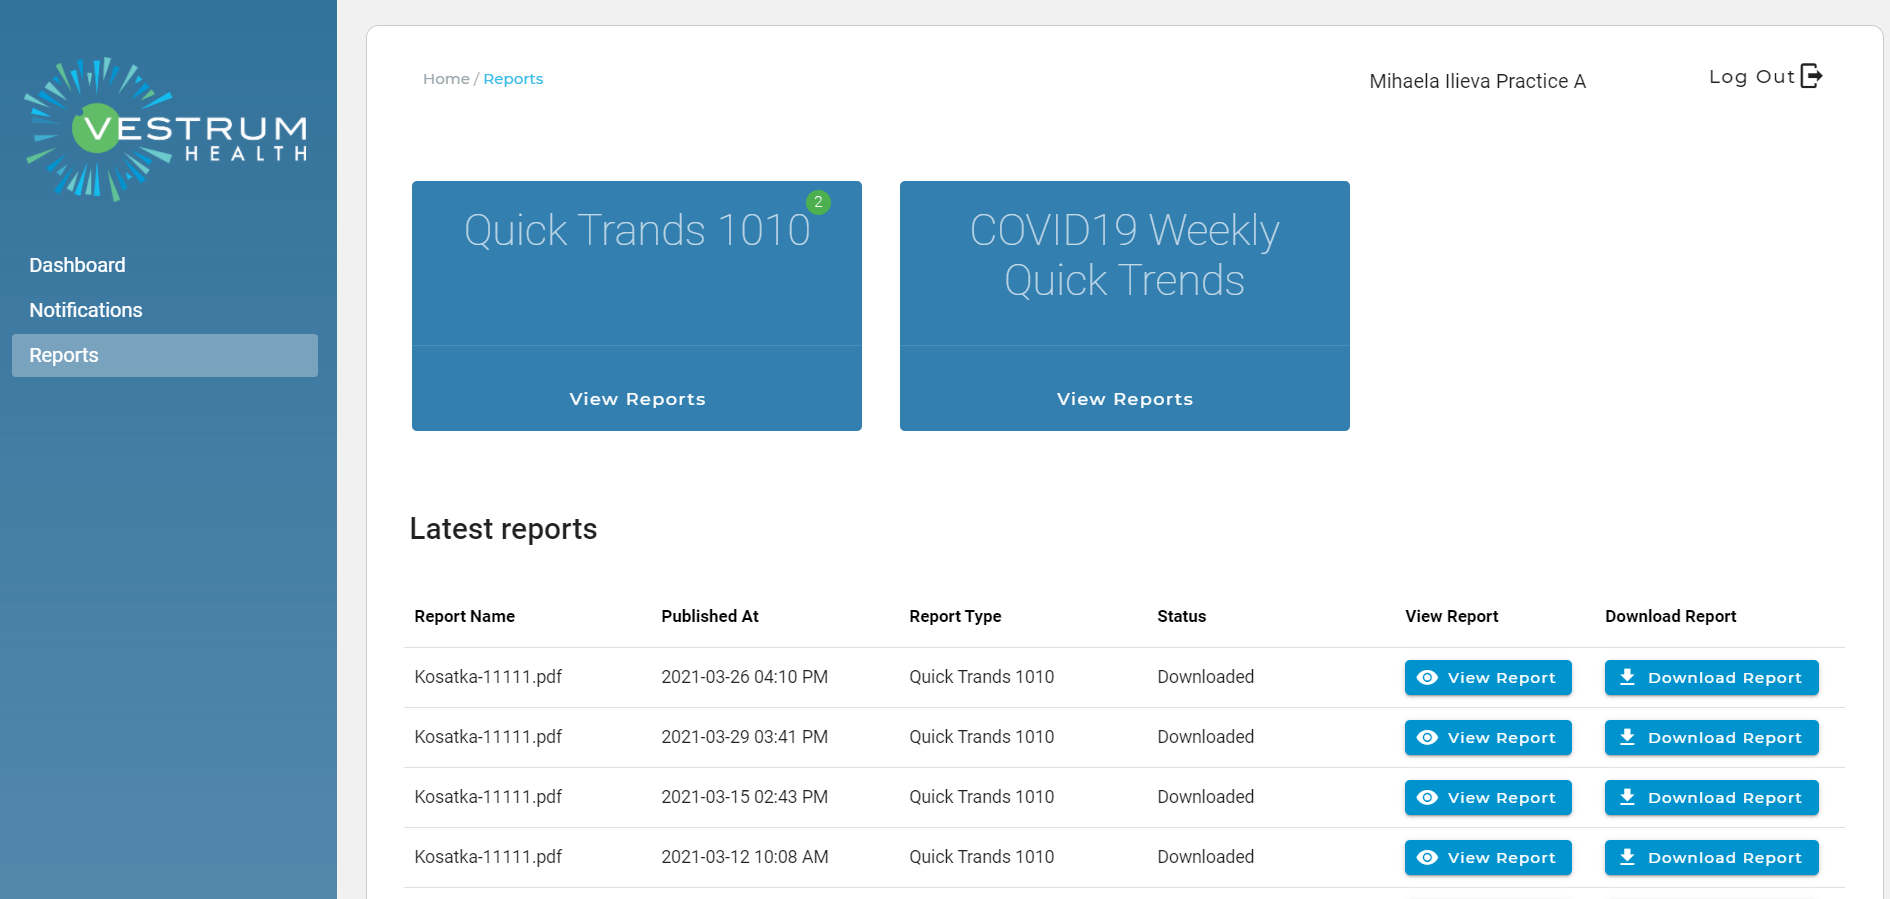Click the Log Out exit icon
Viewport: 1890px width, 899px height.
point(1811,76)
